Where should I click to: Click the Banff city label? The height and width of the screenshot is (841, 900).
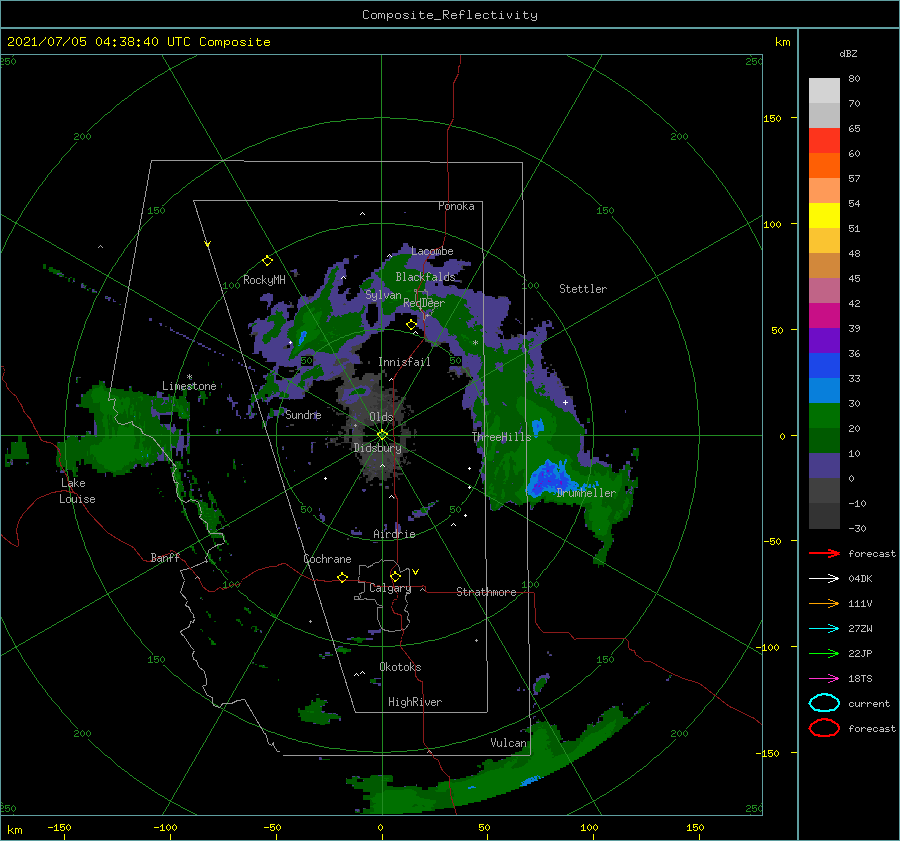165,557
